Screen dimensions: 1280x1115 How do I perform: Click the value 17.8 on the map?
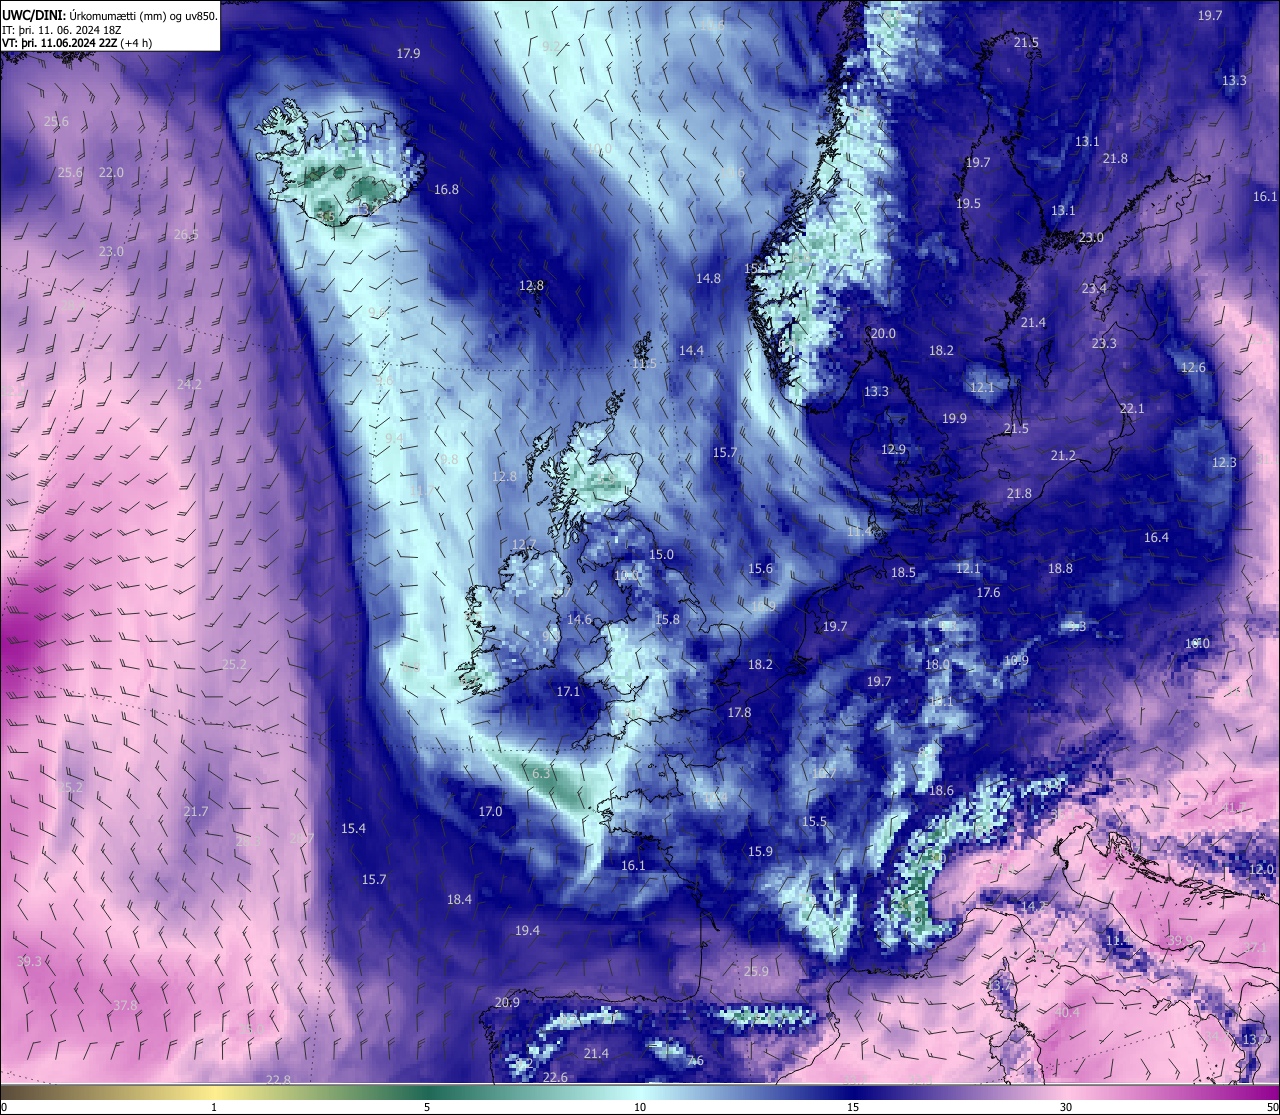coord(739,713)
